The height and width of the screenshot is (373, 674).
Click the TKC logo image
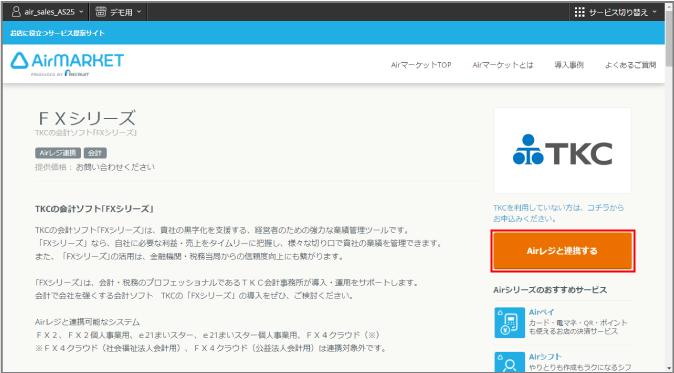tap(562, 150)
